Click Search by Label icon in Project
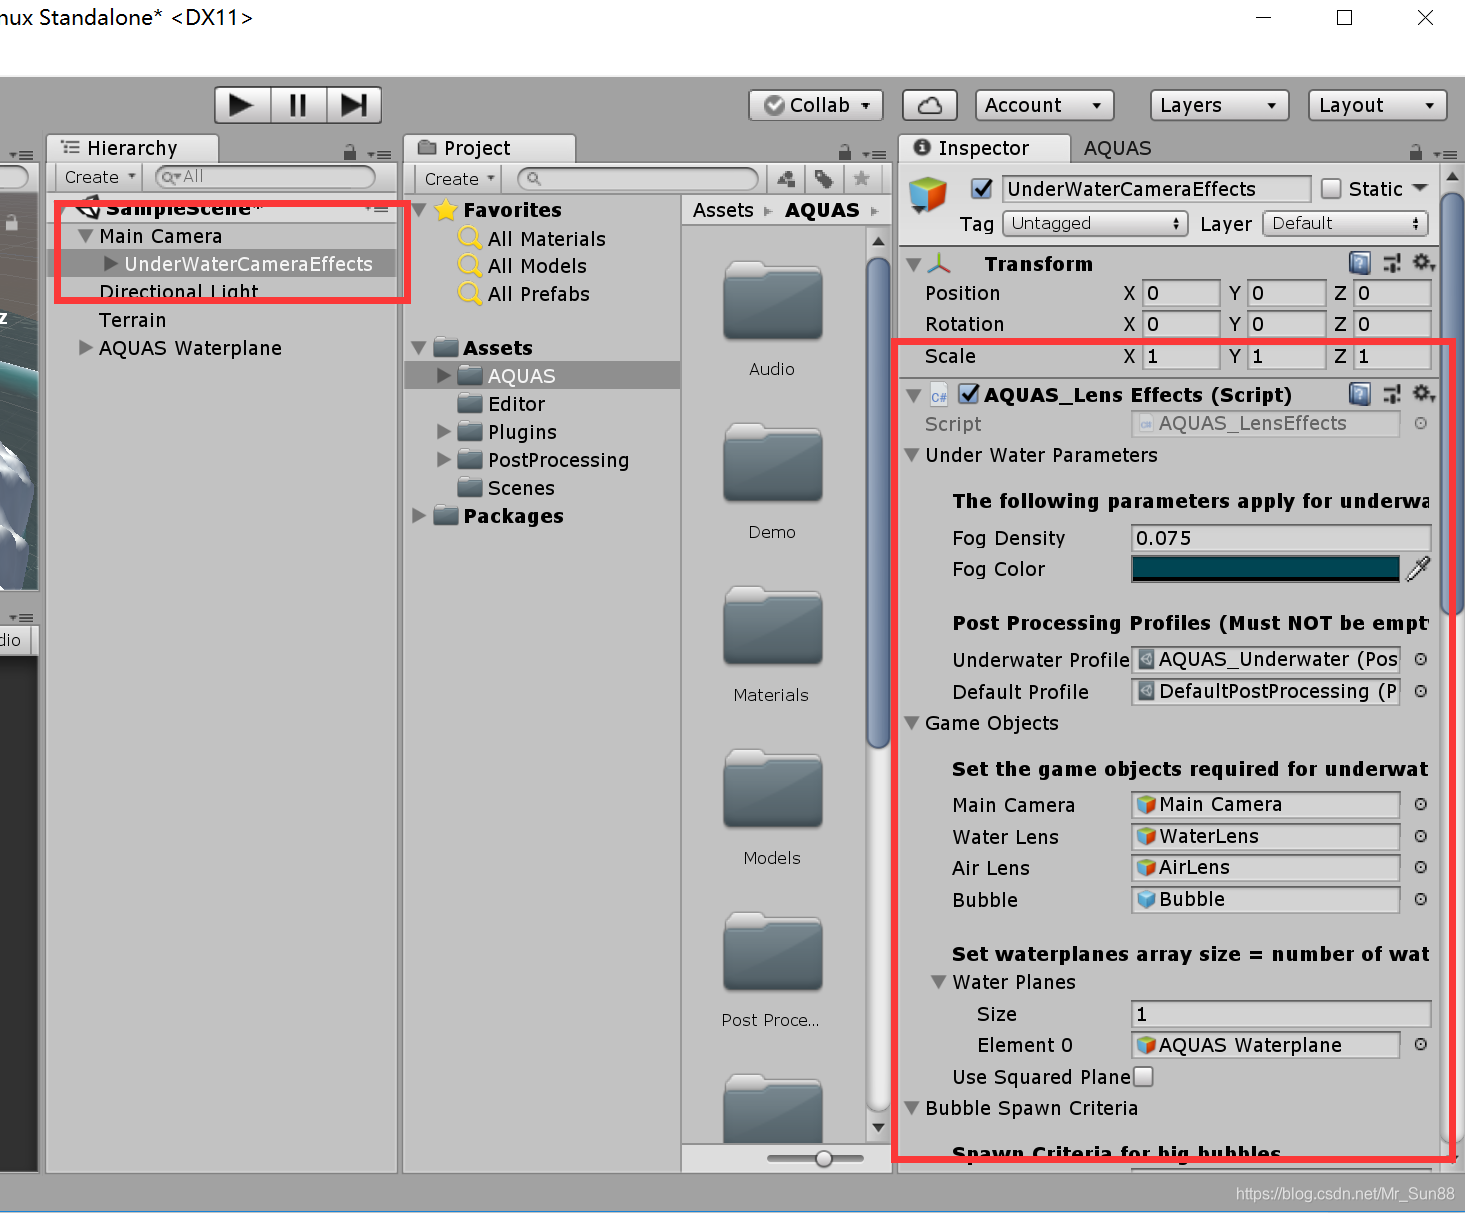The image size is (1465, 1213). pos(824,179)
